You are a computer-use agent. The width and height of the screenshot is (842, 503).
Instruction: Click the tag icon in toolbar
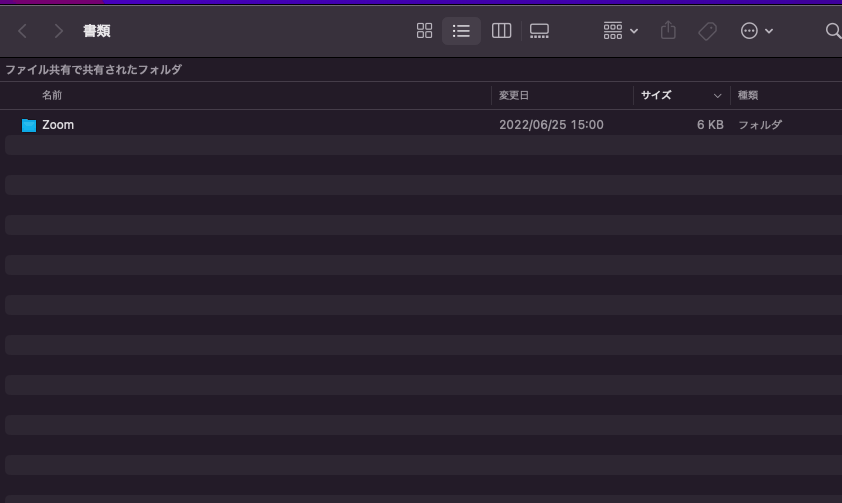click(x=707, y=31)
